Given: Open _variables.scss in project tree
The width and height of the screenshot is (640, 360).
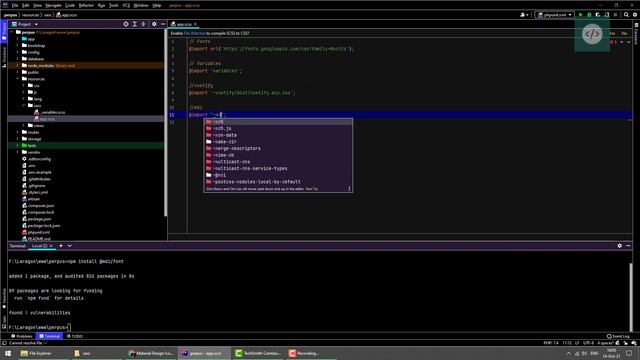Looking at the screenshot, I should tap(53, 112).
